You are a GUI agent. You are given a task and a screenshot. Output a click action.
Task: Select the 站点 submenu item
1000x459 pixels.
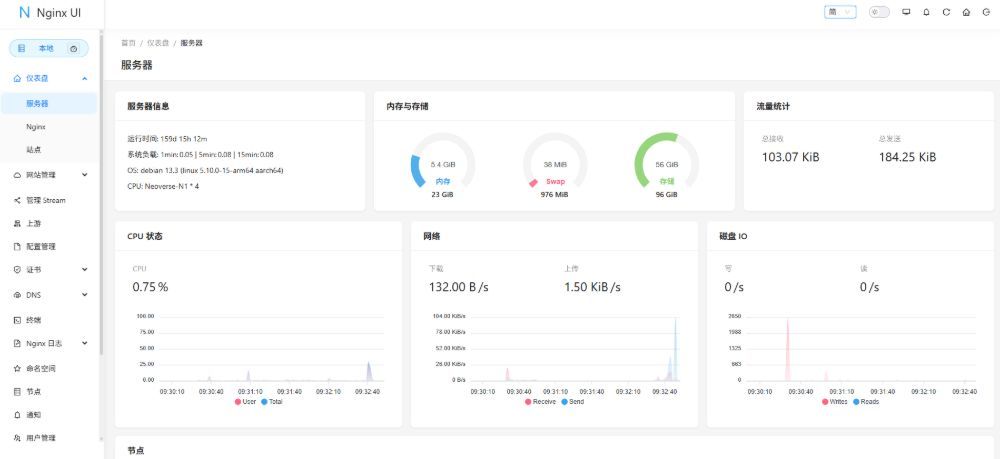49,150
